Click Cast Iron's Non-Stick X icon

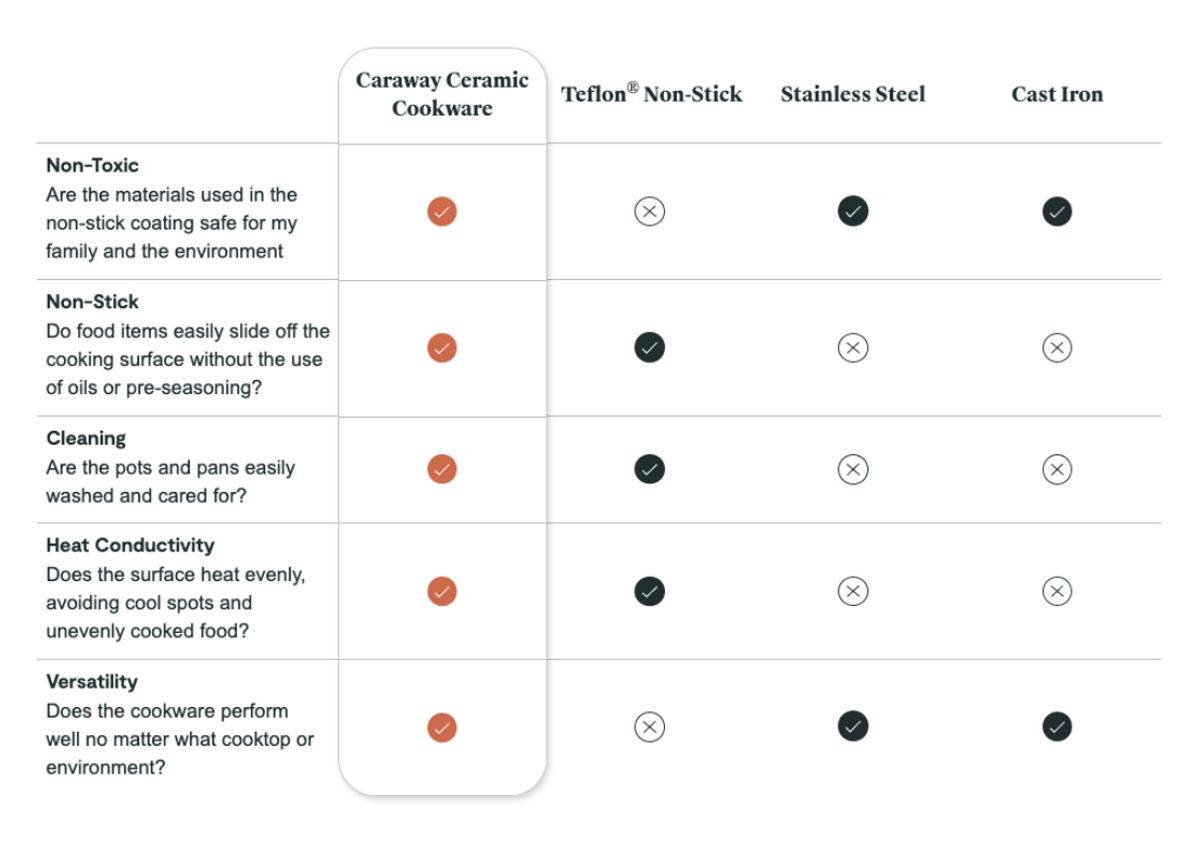[1057, 347]
